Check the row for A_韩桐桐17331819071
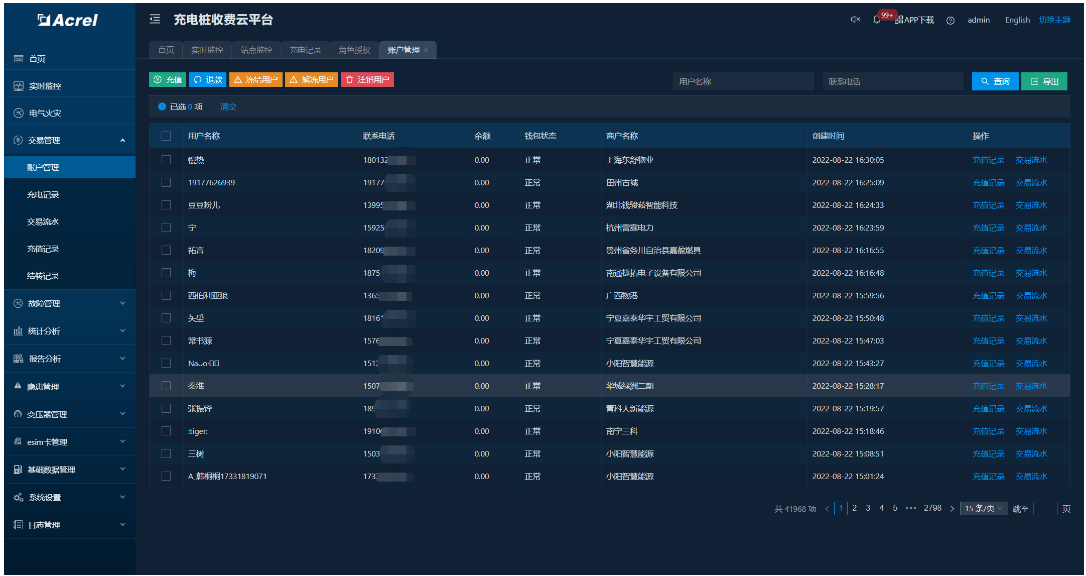The image size is (1086, 576). coord(166,476)
